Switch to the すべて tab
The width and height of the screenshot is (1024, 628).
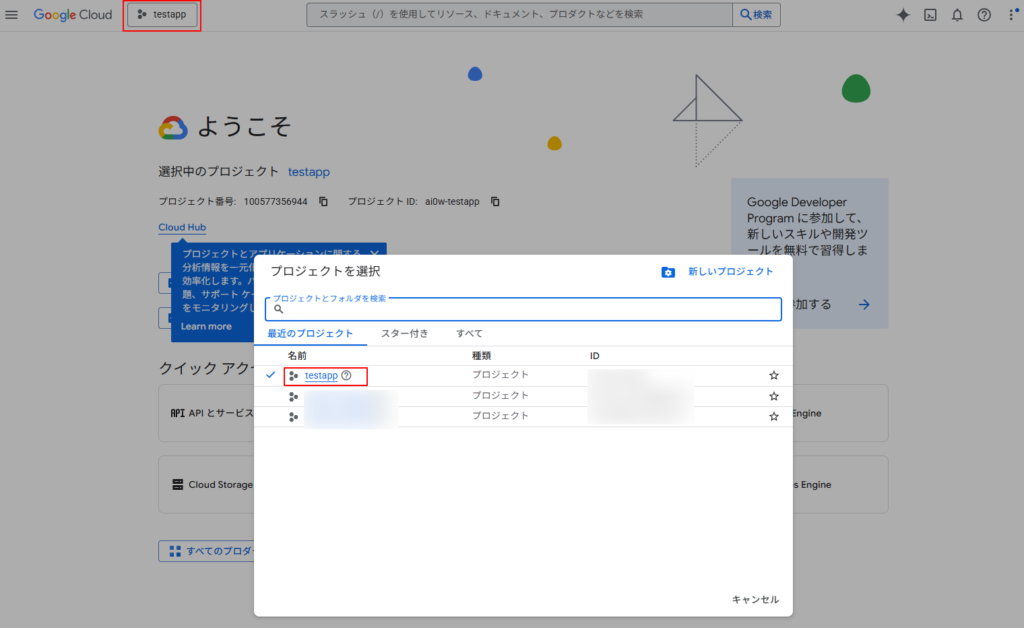[469, 333]
